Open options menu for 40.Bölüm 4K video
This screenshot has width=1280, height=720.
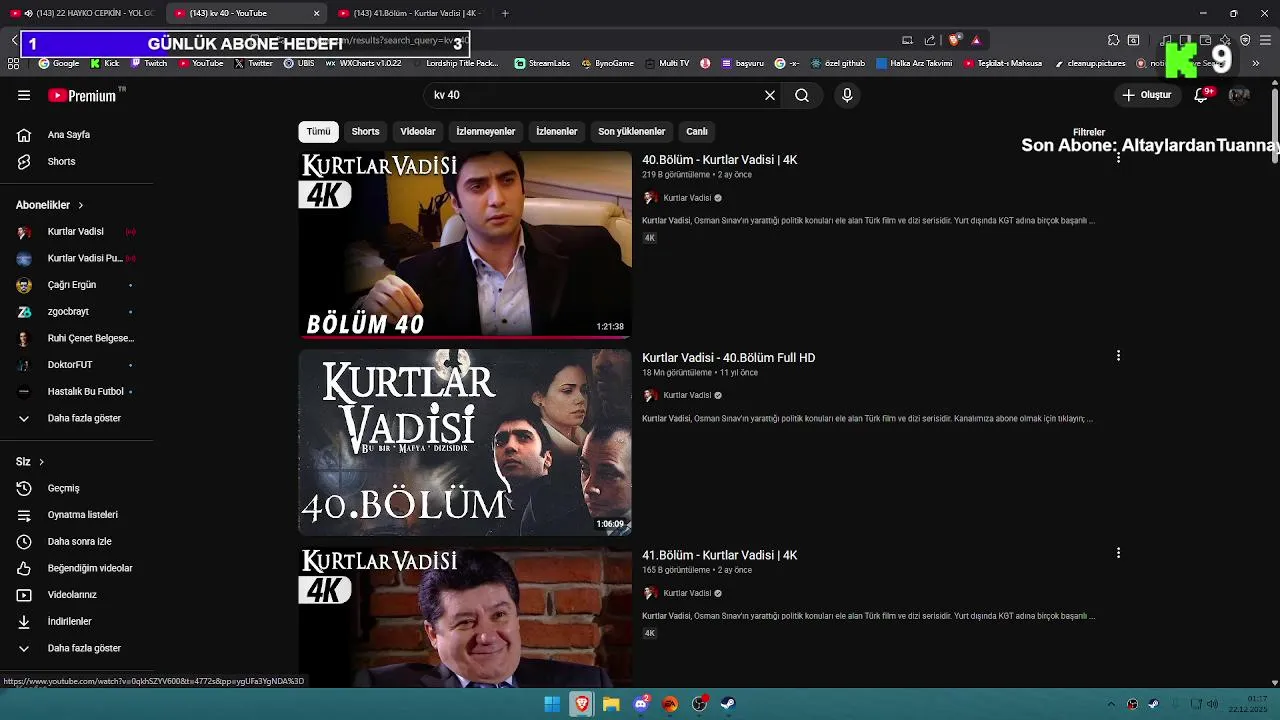[1118, 158]
